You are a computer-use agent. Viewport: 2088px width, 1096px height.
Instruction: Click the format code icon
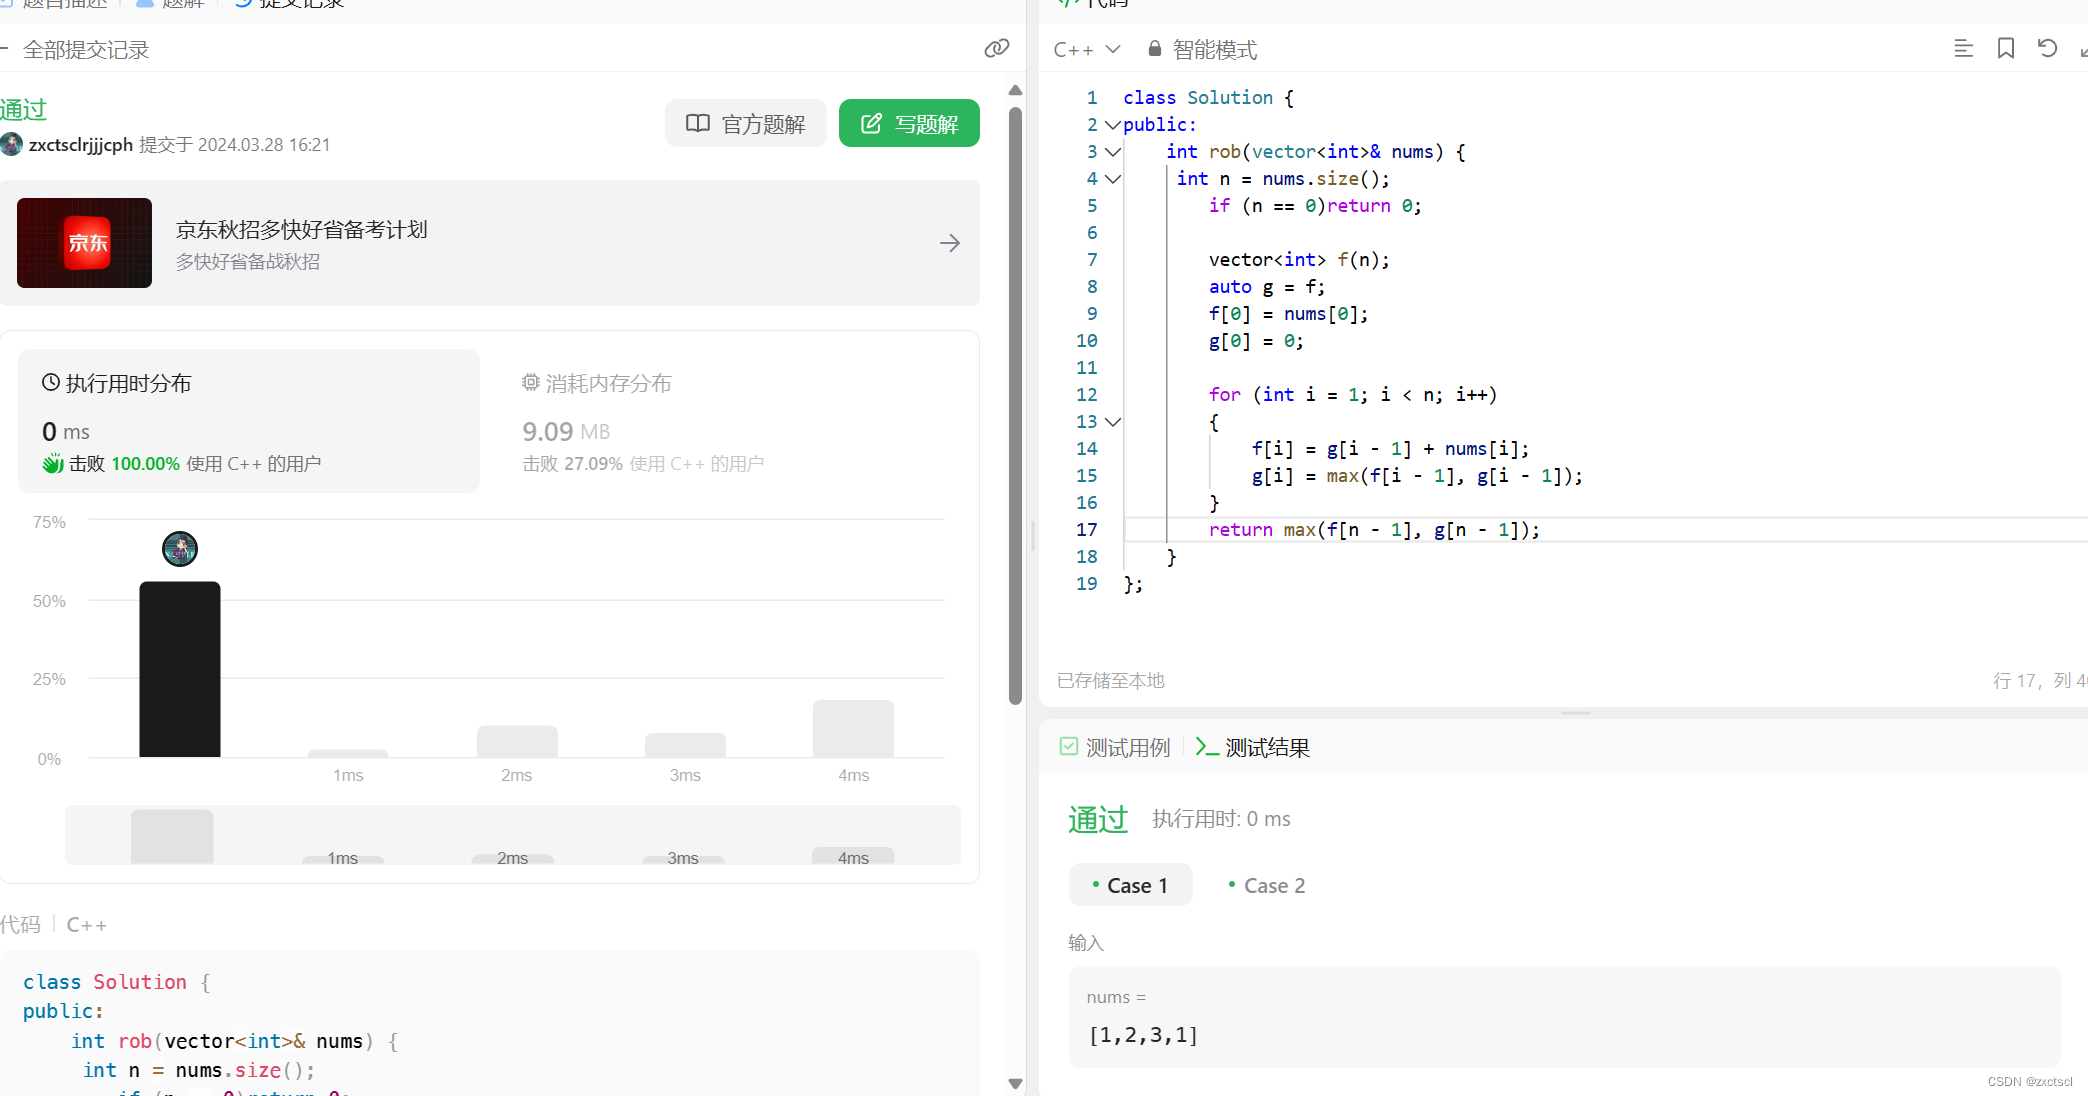1964,48
